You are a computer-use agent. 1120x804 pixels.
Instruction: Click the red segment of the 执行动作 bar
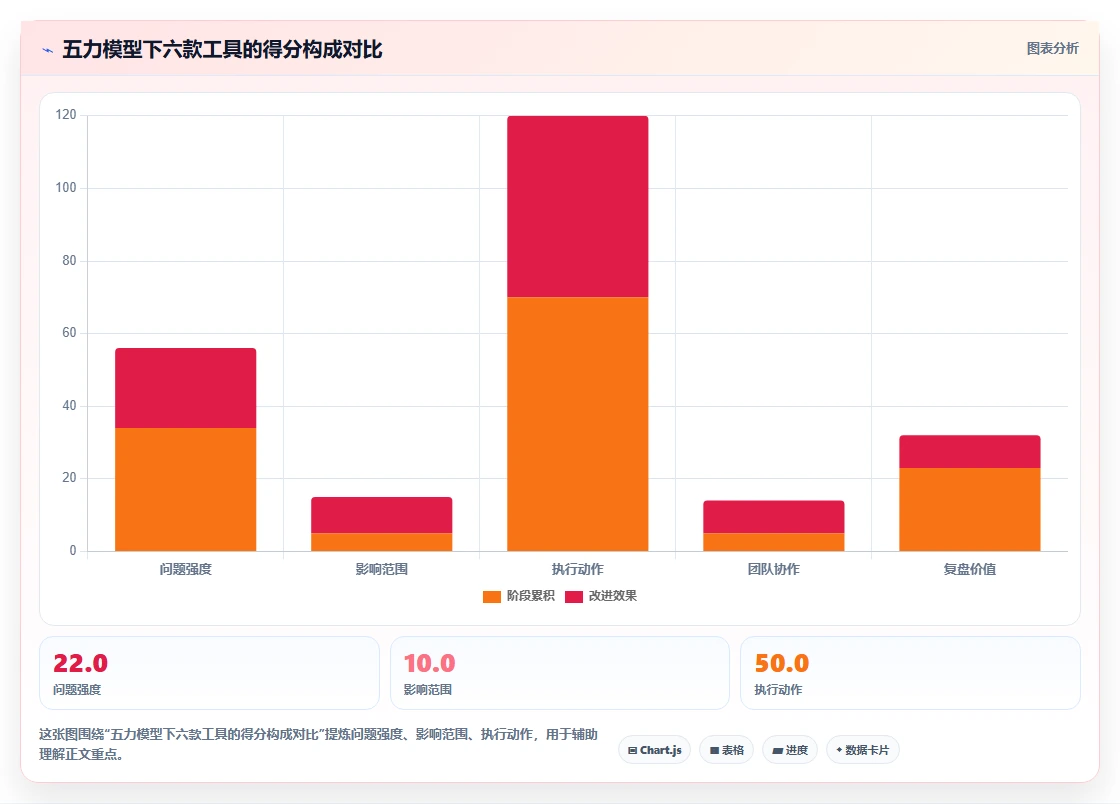pos(578,206)
